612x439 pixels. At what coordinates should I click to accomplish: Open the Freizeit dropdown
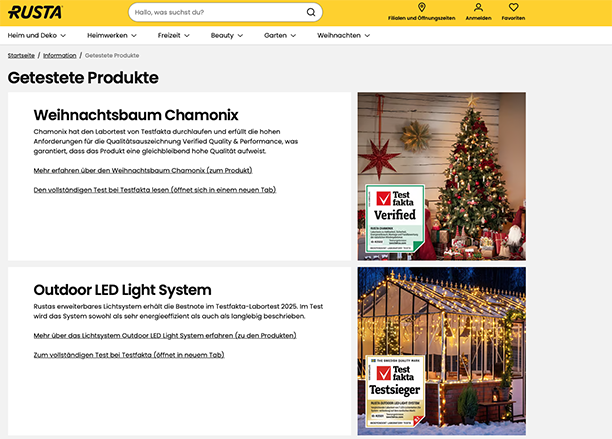[175, 35]
